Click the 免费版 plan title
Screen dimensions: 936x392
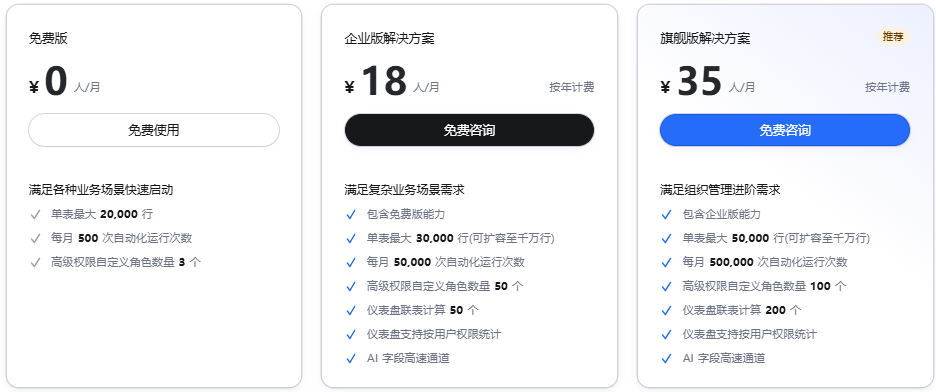tap(48, 39)
